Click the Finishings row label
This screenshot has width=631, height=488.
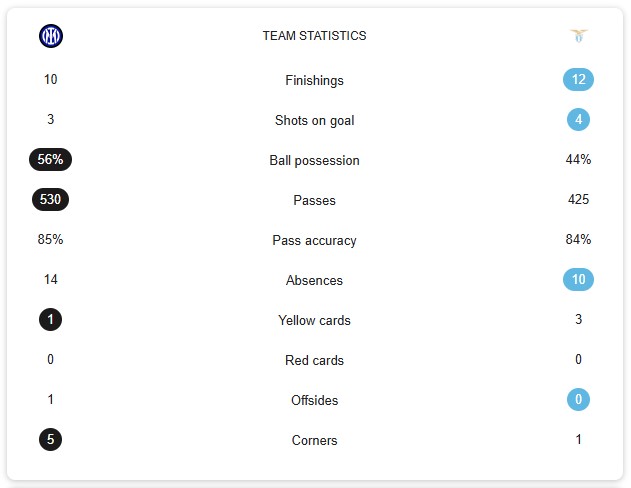(x=314, y=80)
